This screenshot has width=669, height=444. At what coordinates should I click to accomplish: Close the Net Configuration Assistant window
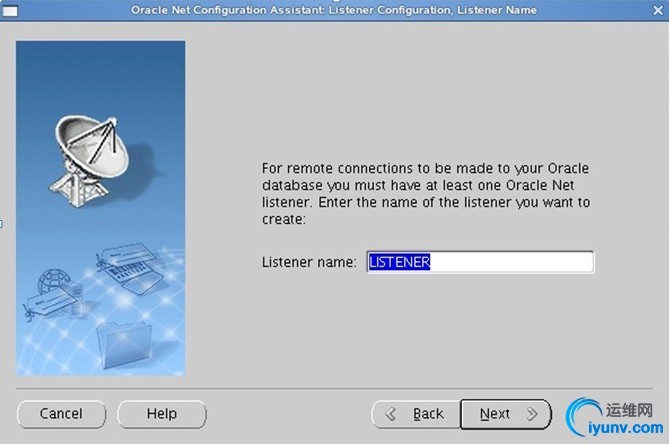(x=658, y=10)
